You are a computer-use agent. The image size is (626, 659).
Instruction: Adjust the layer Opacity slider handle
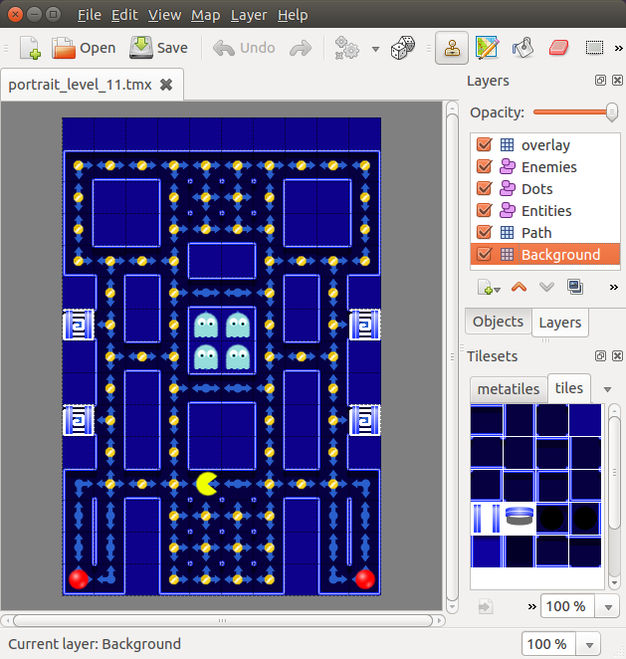coord(612,112)
